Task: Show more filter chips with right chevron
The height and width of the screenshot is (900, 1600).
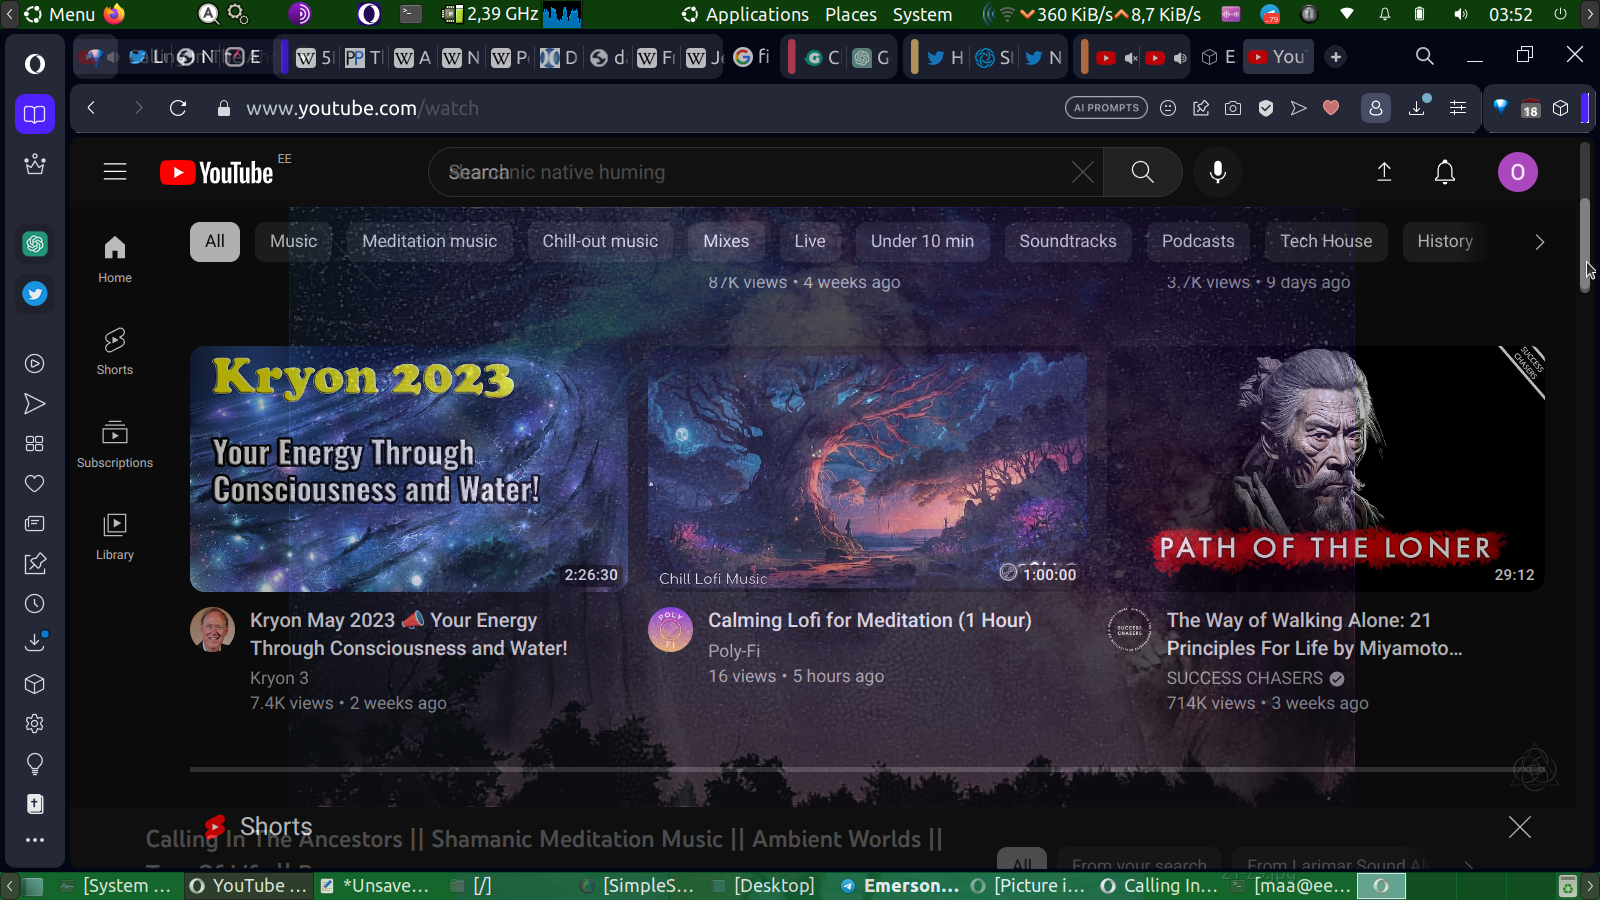Action: (1539, 241)
